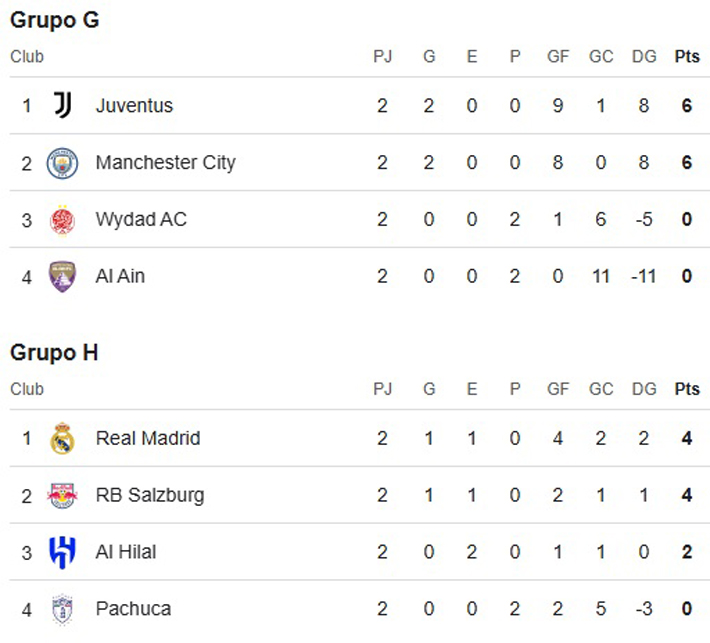Click Juventus points value 6

coord(686,106)
